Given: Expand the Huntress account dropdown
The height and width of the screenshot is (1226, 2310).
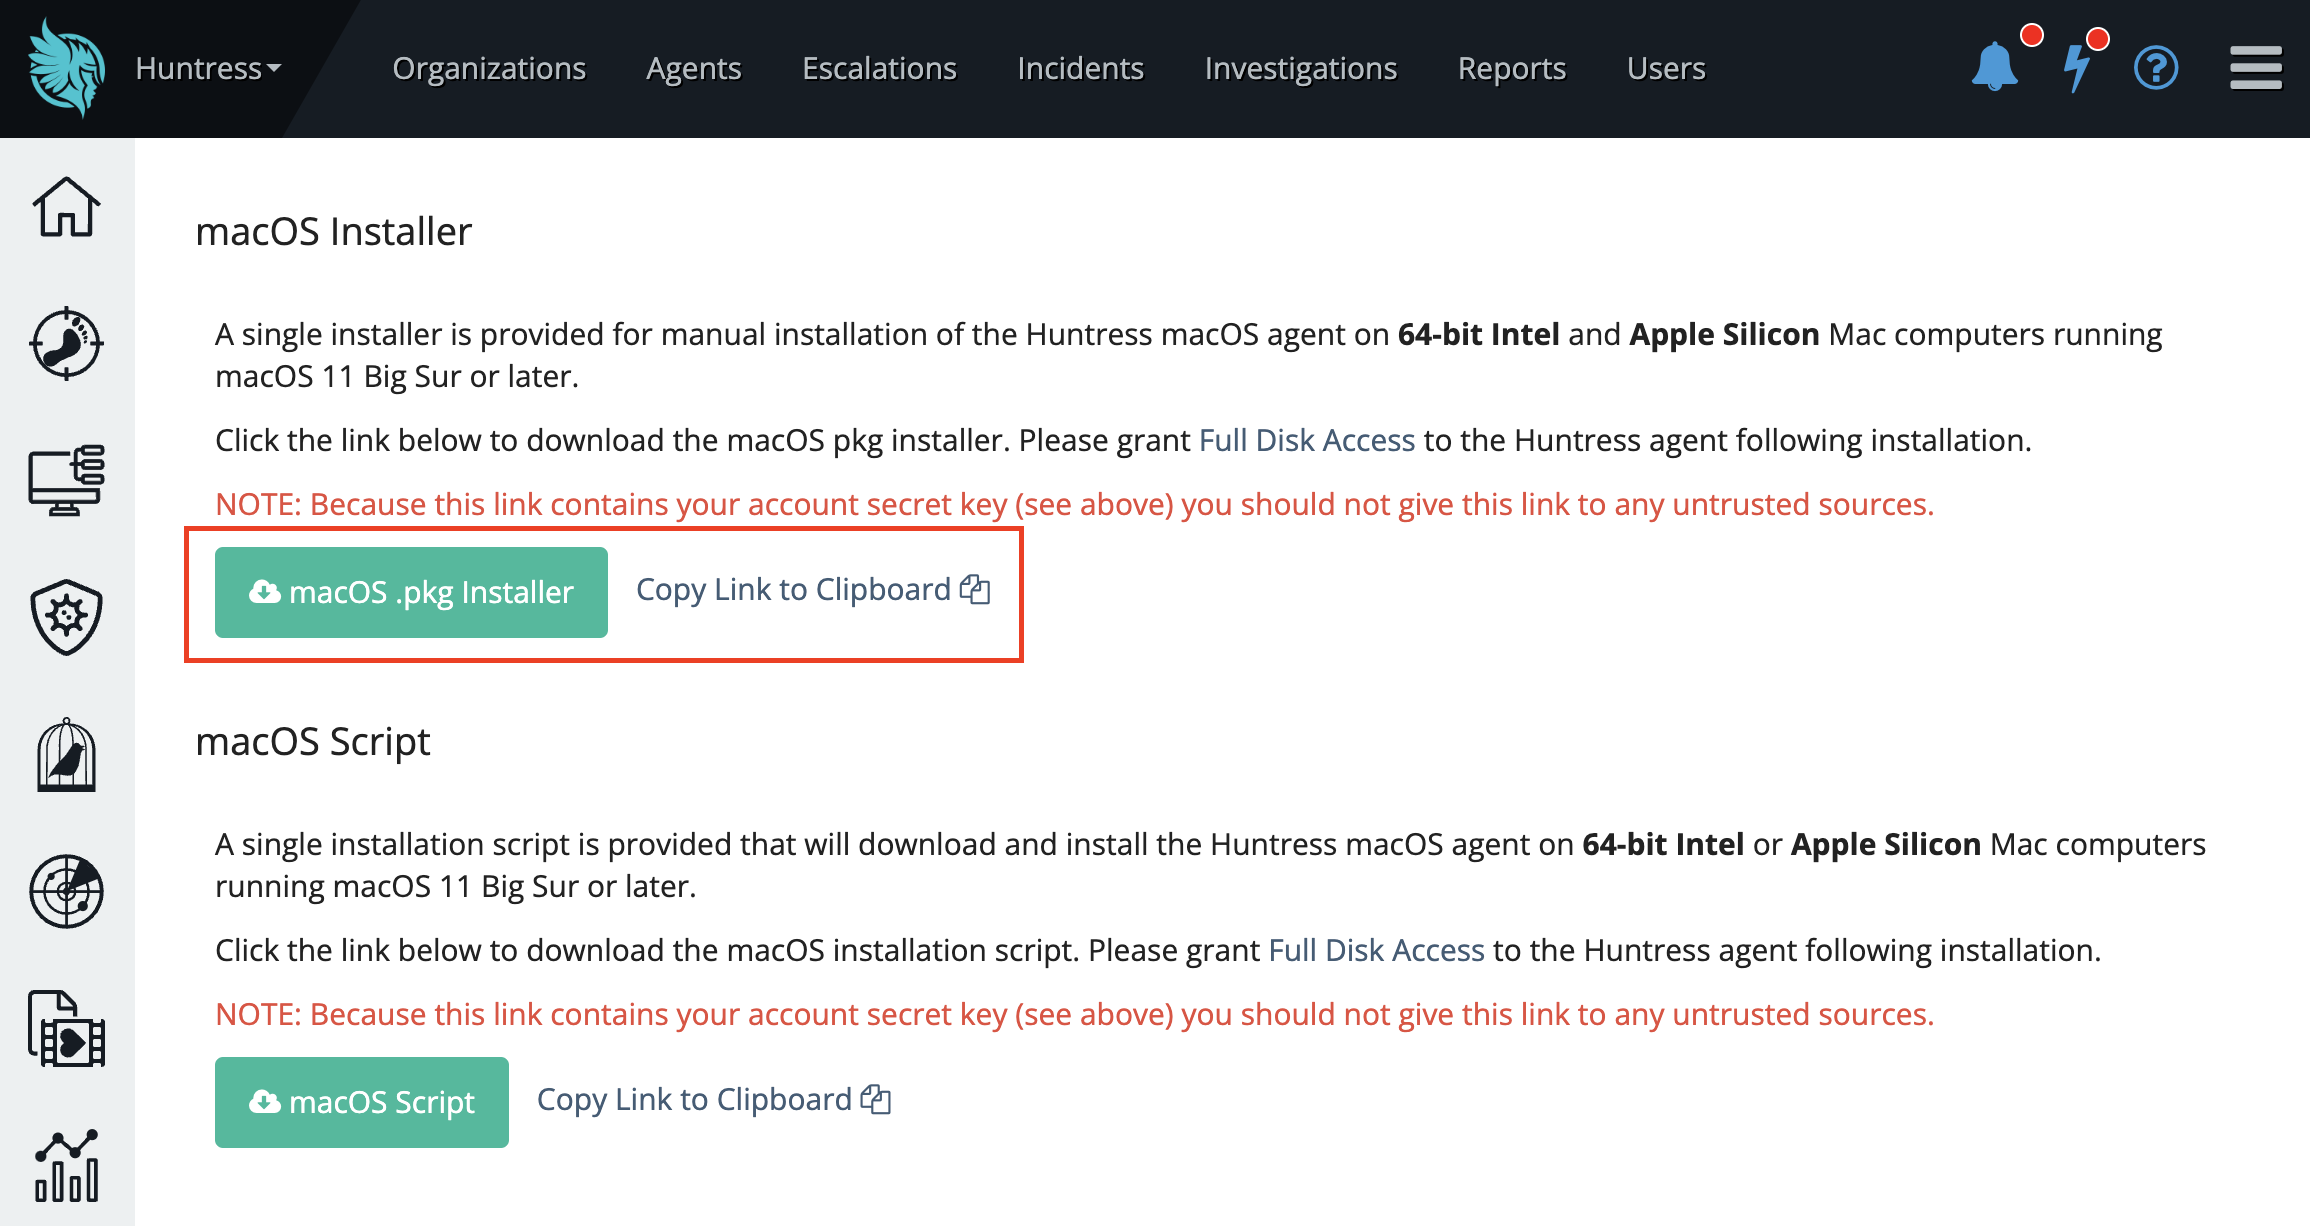Looking at the screenshot, I should pos(206,68).
